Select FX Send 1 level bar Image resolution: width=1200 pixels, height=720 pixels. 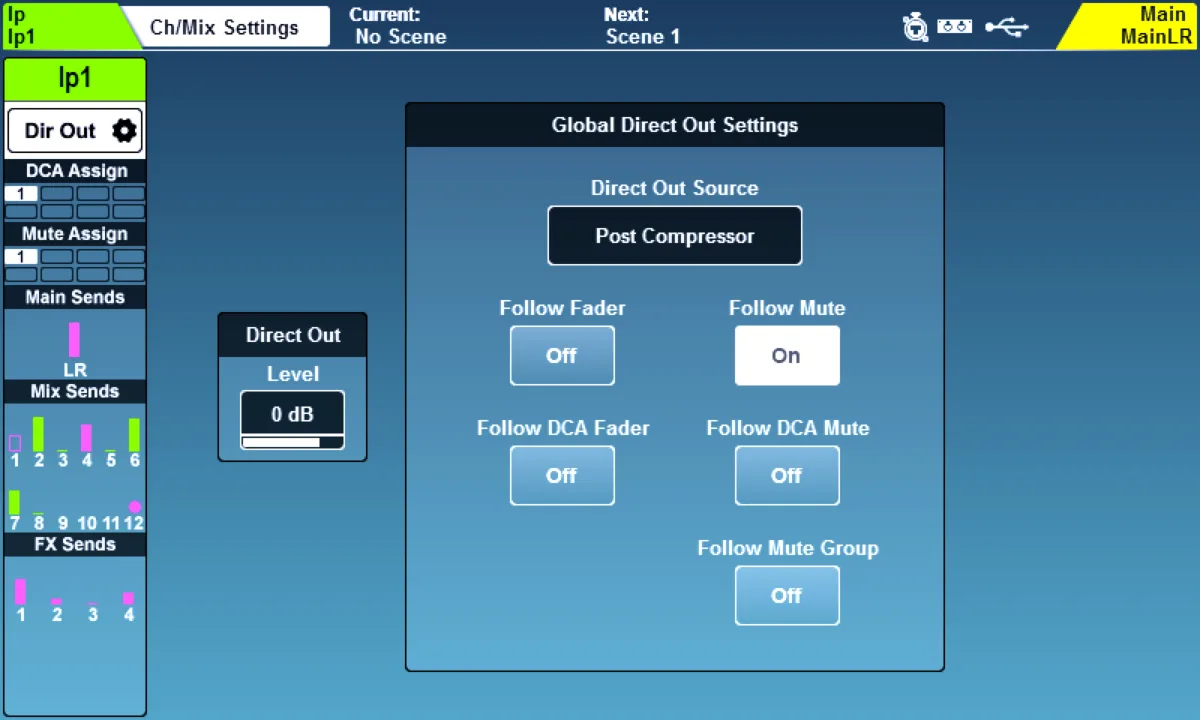point(20,591)
